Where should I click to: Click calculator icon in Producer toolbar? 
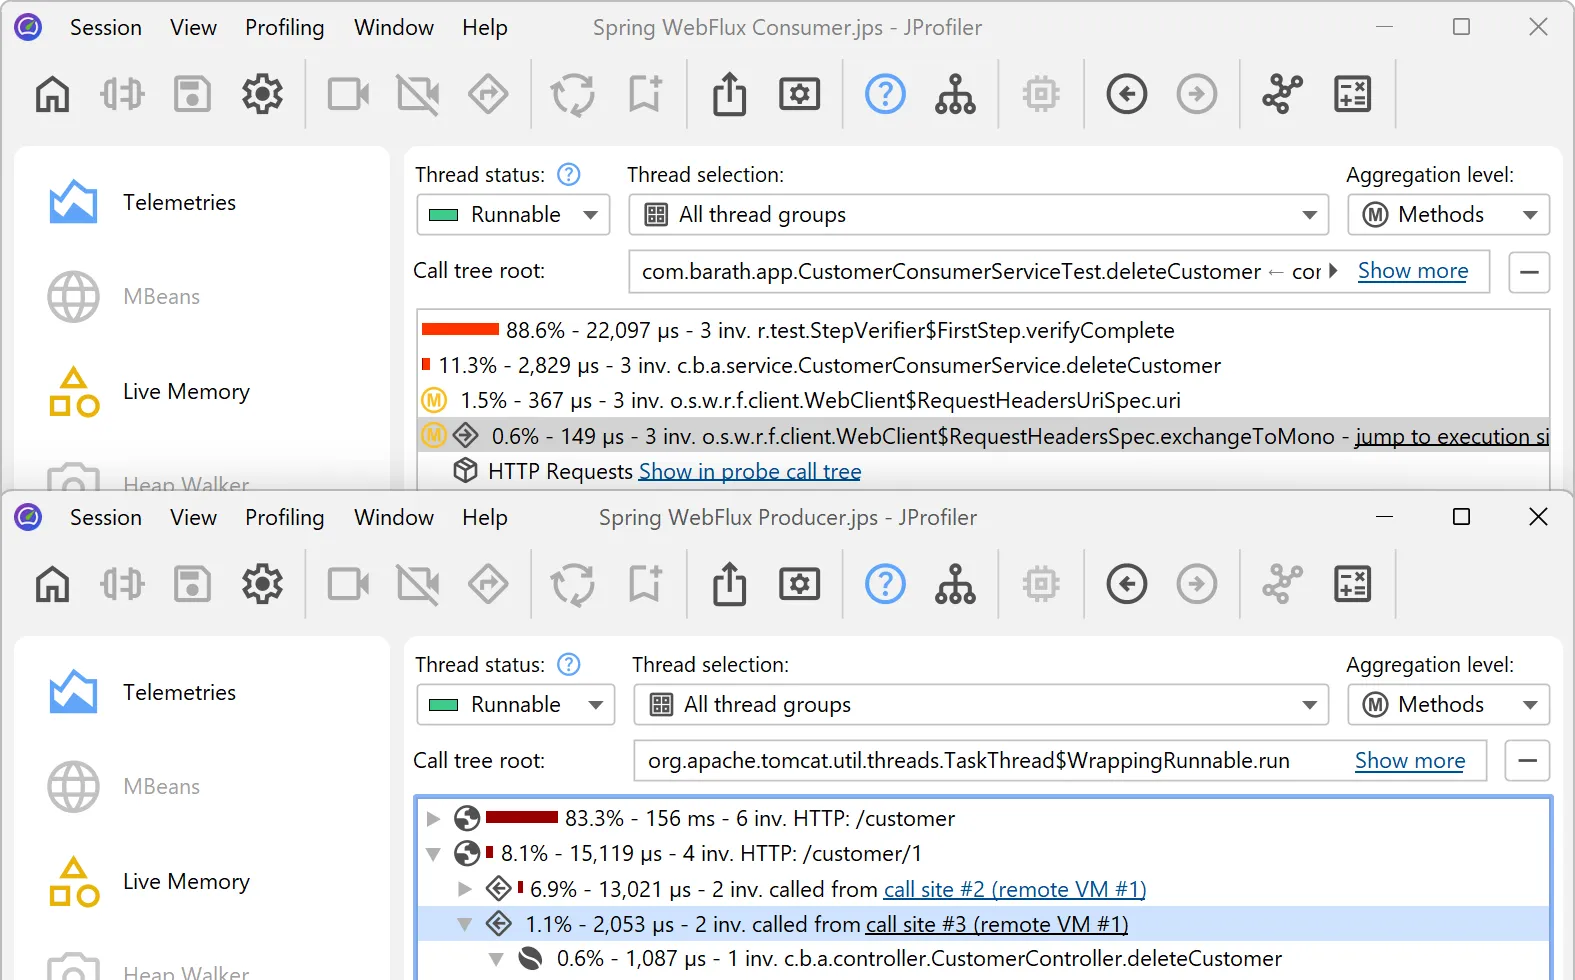[x=1353, y=585]
